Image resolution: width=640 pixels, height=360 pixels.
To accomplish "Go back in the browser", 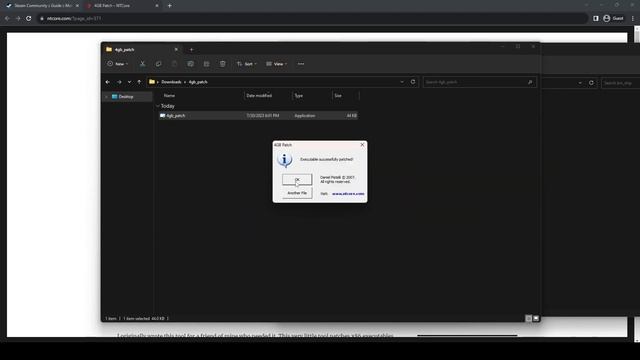I will 7,18.
